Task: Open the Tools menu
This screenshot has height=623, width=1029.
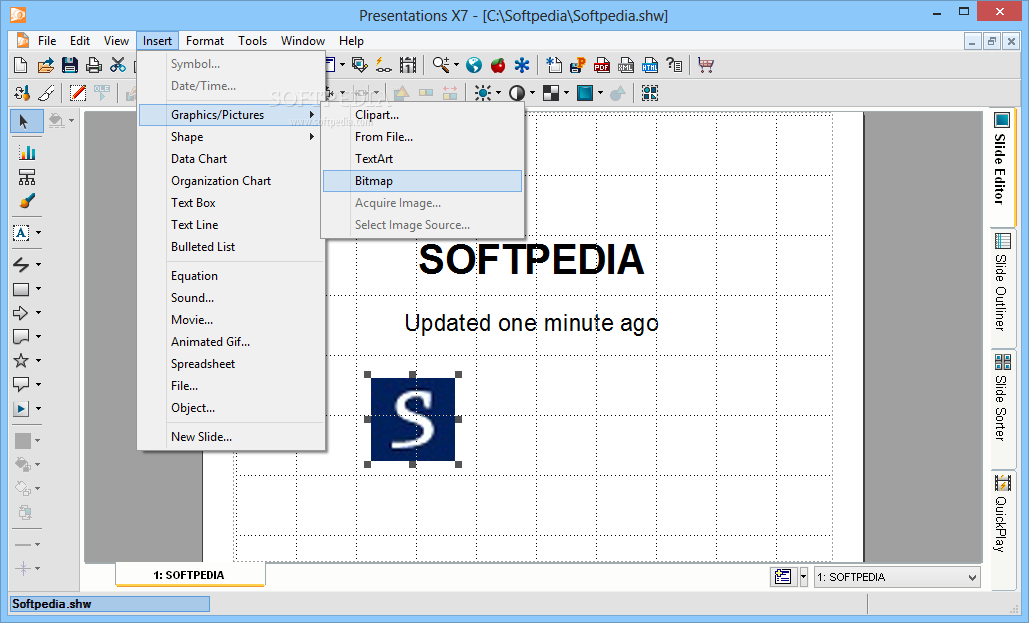Action: click(253, 41)
